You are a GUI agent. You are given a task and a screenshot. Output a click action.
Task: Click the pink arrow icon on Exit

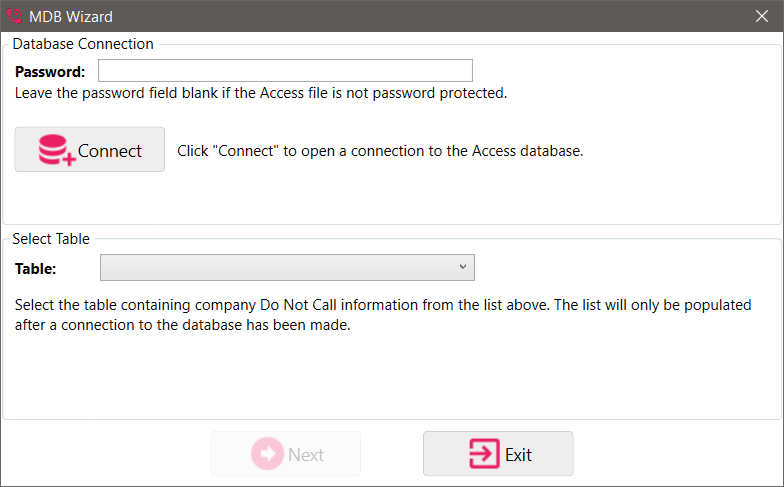[x=484, y=454]
